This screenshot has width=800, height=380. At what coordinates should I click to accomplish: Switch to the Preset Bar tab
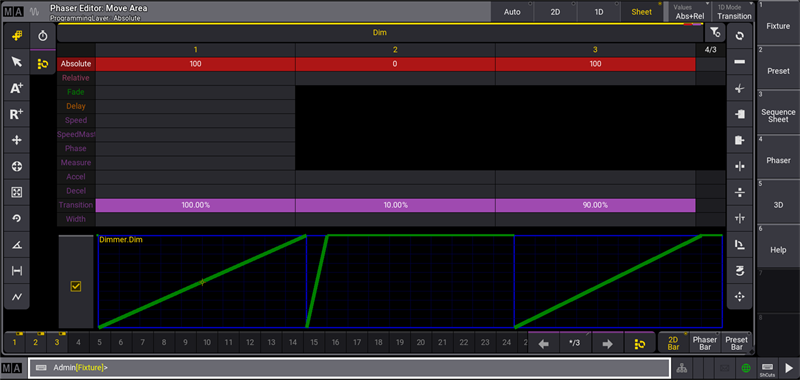pos(736,343)
